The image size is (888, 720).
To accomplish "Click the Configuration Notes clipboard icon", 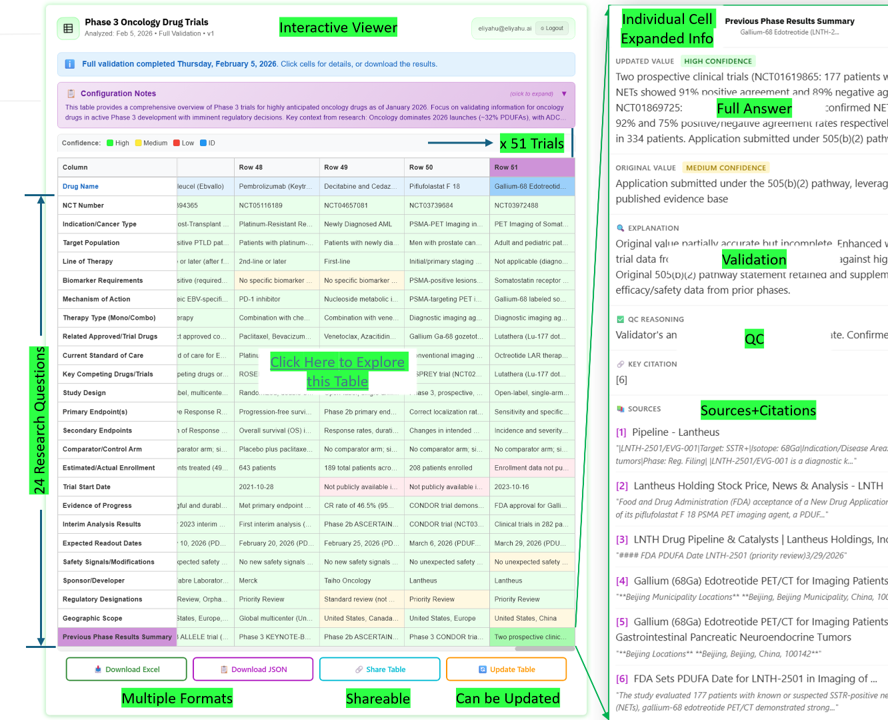I will (71, 91).
